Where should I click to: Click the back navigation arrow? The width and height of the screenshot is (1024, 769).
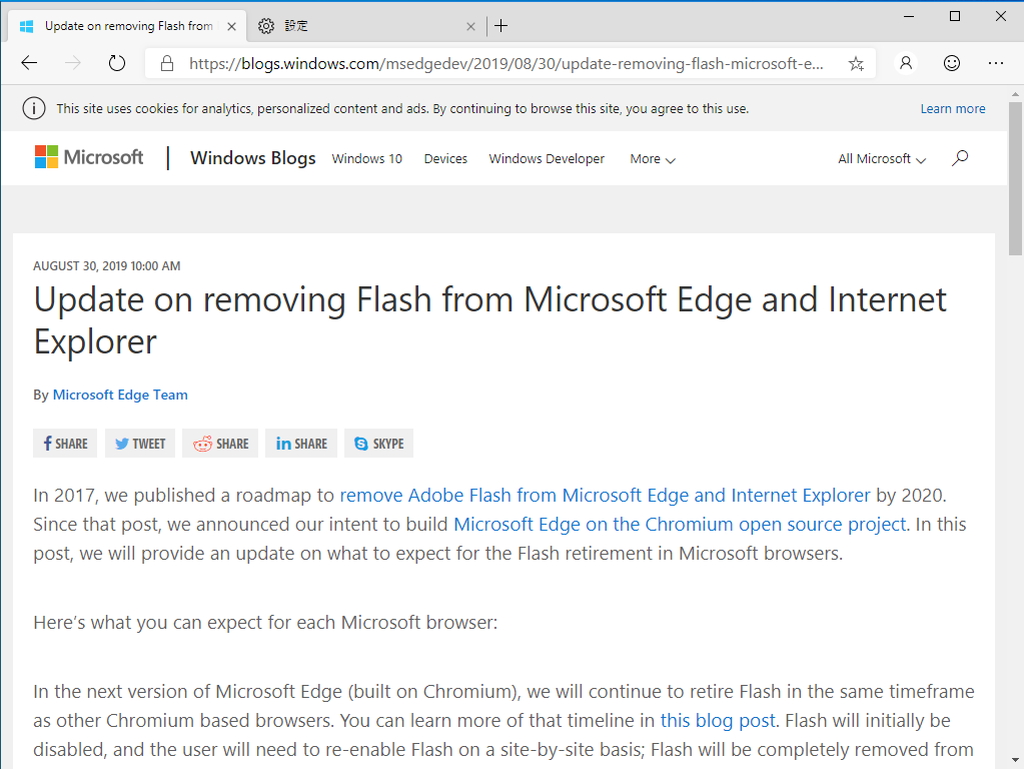click(28, 62)
